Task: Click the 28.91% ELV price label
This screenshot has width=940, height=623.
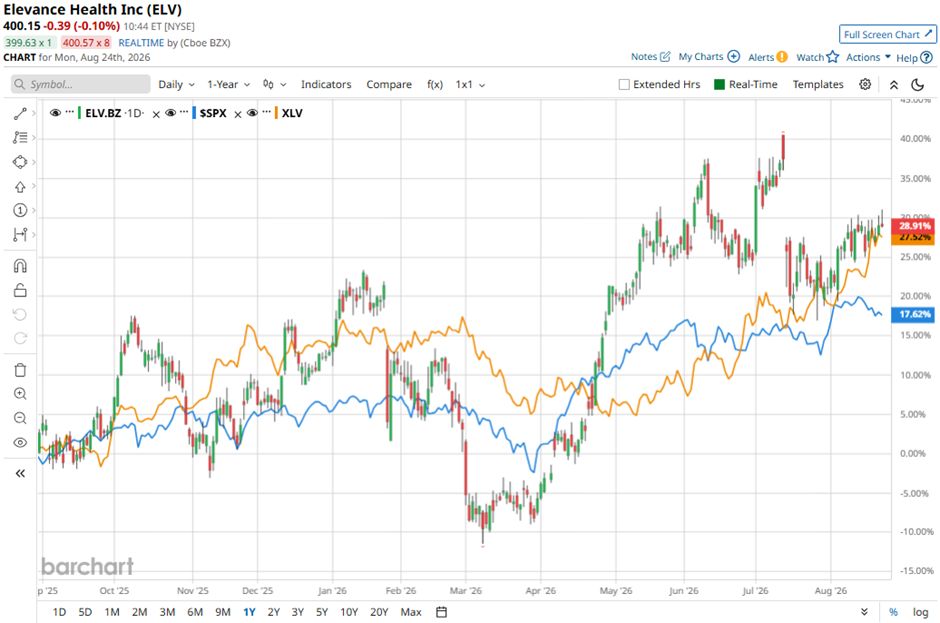Action: coord(914,225)
